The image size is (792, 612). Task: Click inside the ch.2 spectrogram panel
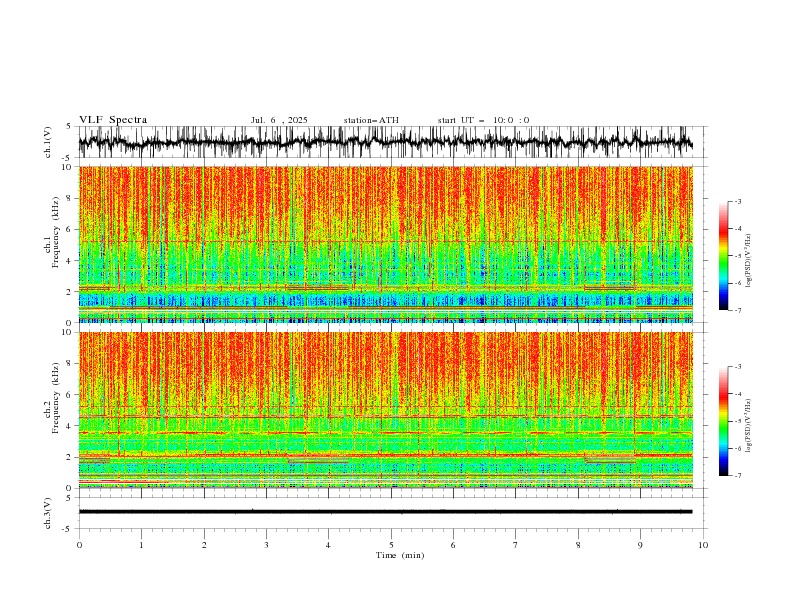click(x=385, y=410)
